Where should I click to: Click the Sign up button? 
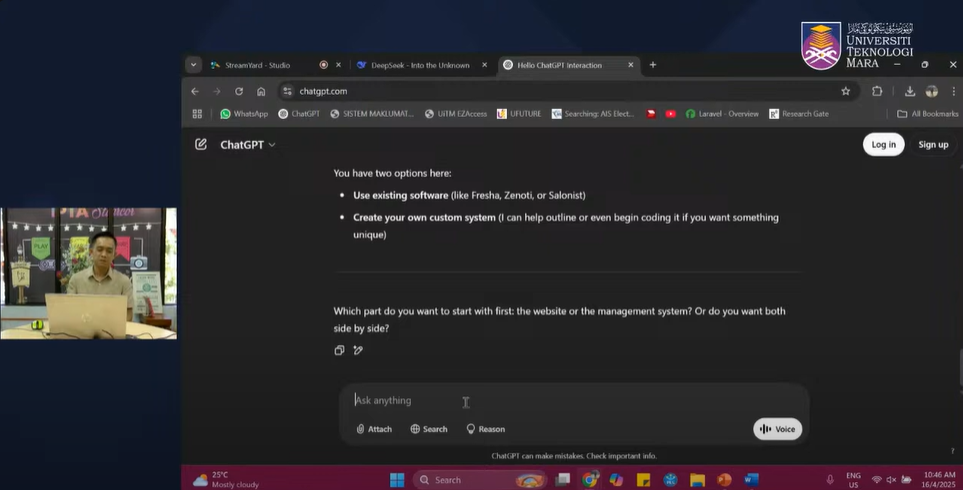[933, 144]
